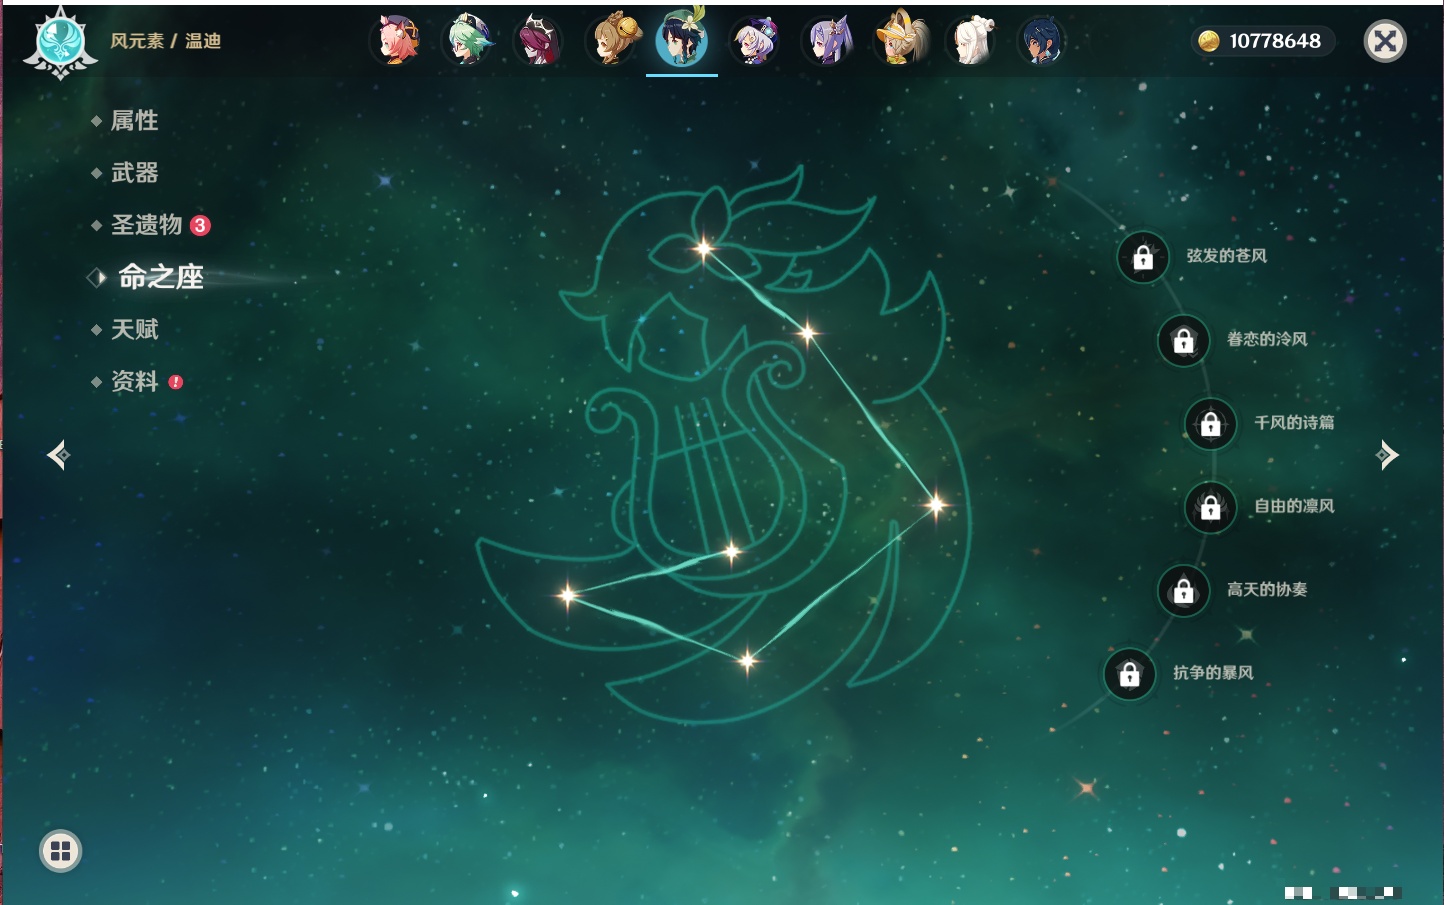Viewport: 1444px width, 905px height.
Task: Click the 风元素 / 温迪 title text
Action: (166, 41)
